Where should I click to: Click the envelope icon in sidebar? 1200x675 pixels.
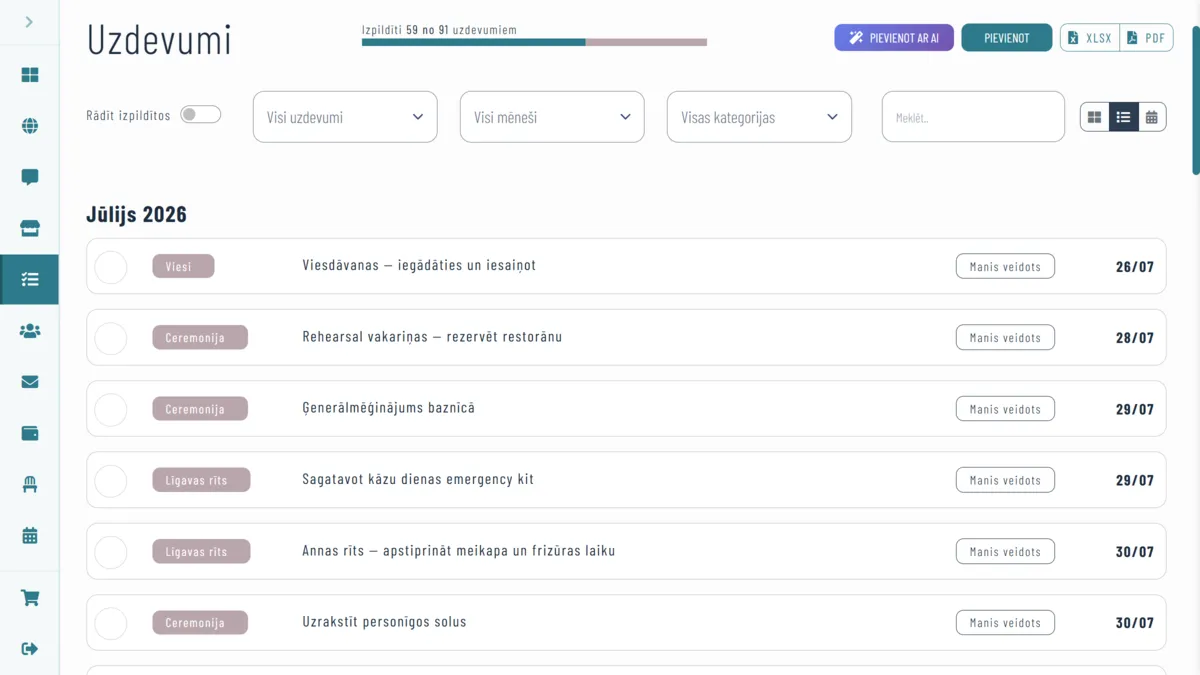click(x=30, y=382)
